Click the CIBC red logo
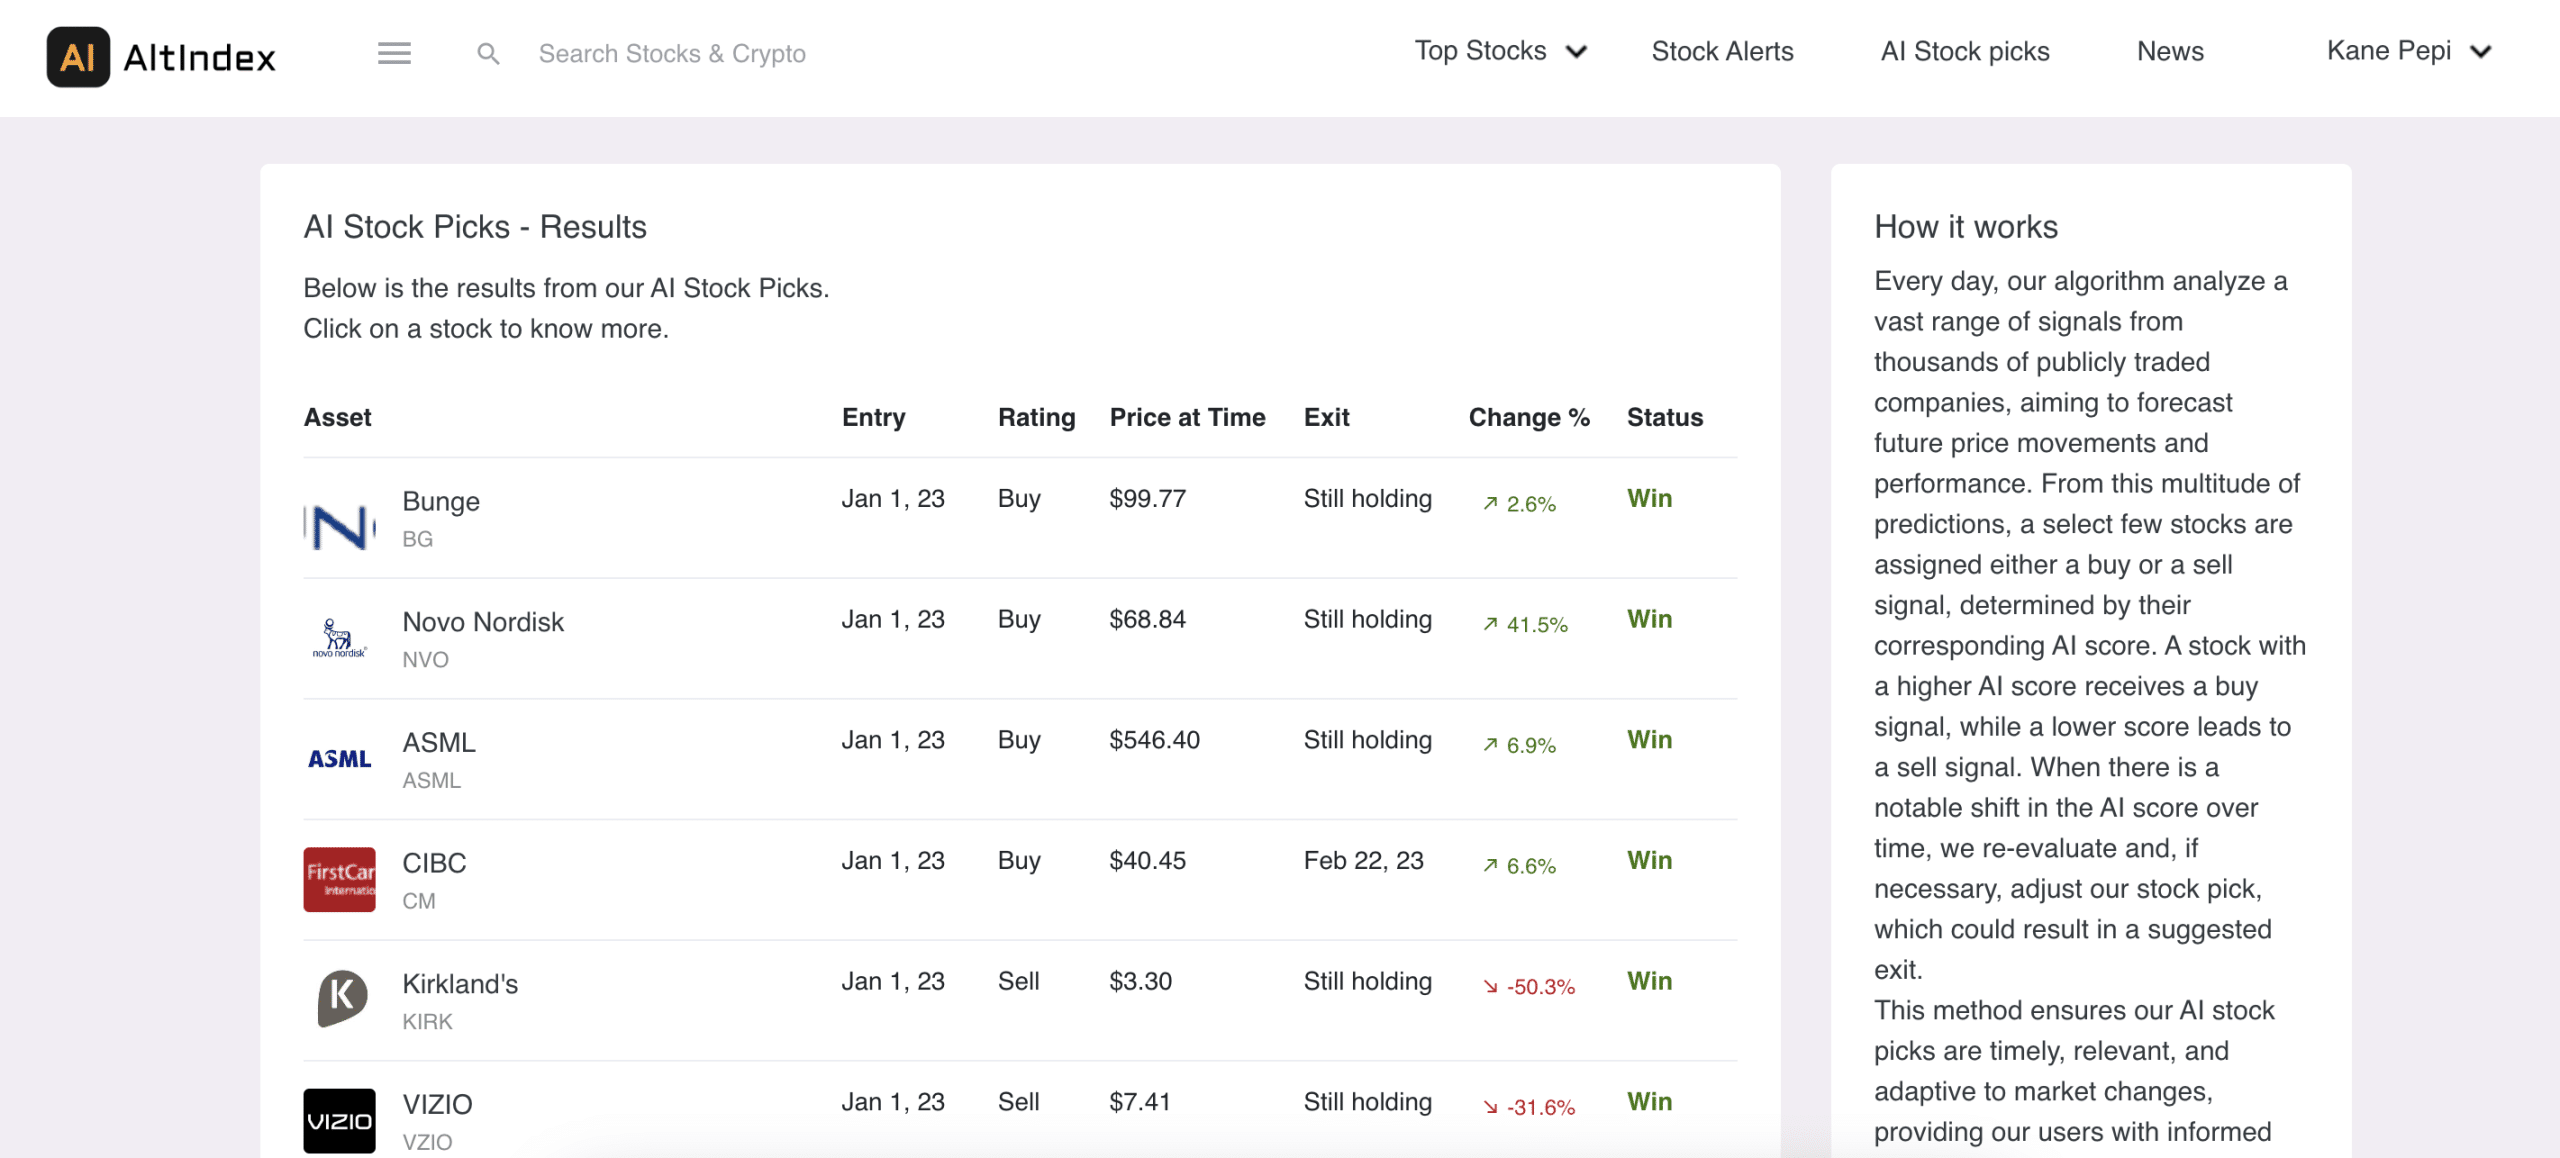 [340, 880]
